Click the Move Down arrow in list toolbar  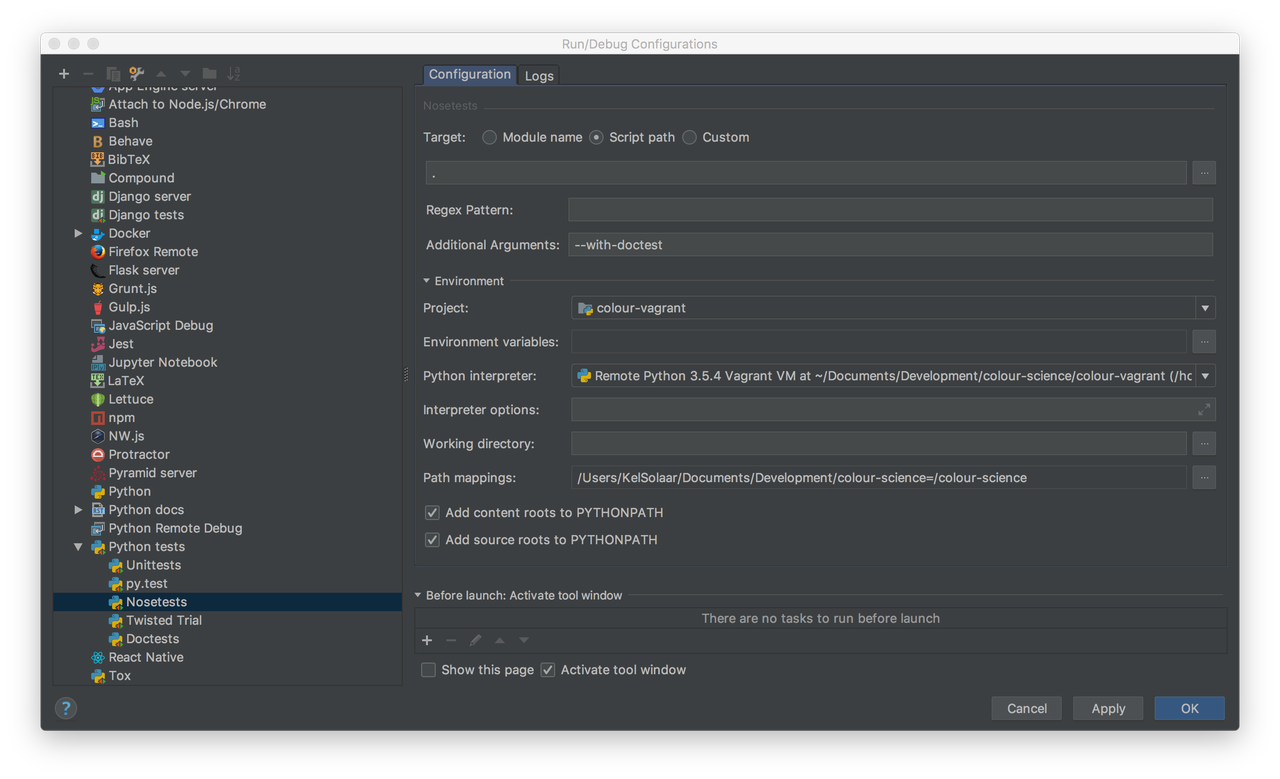tap(185, 74)
